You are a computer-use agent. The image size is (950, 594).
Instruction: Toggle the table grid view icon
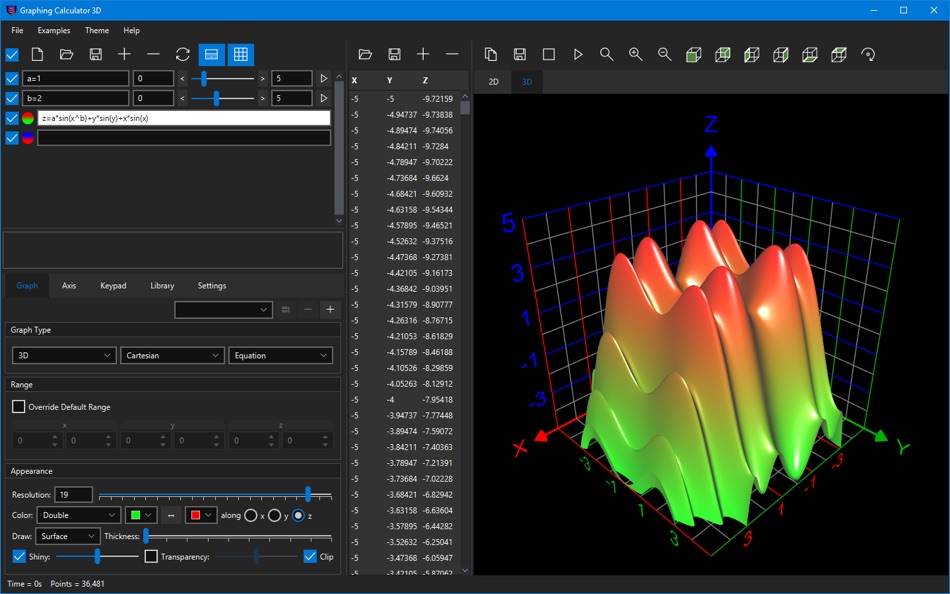click(x=240, y=54)
